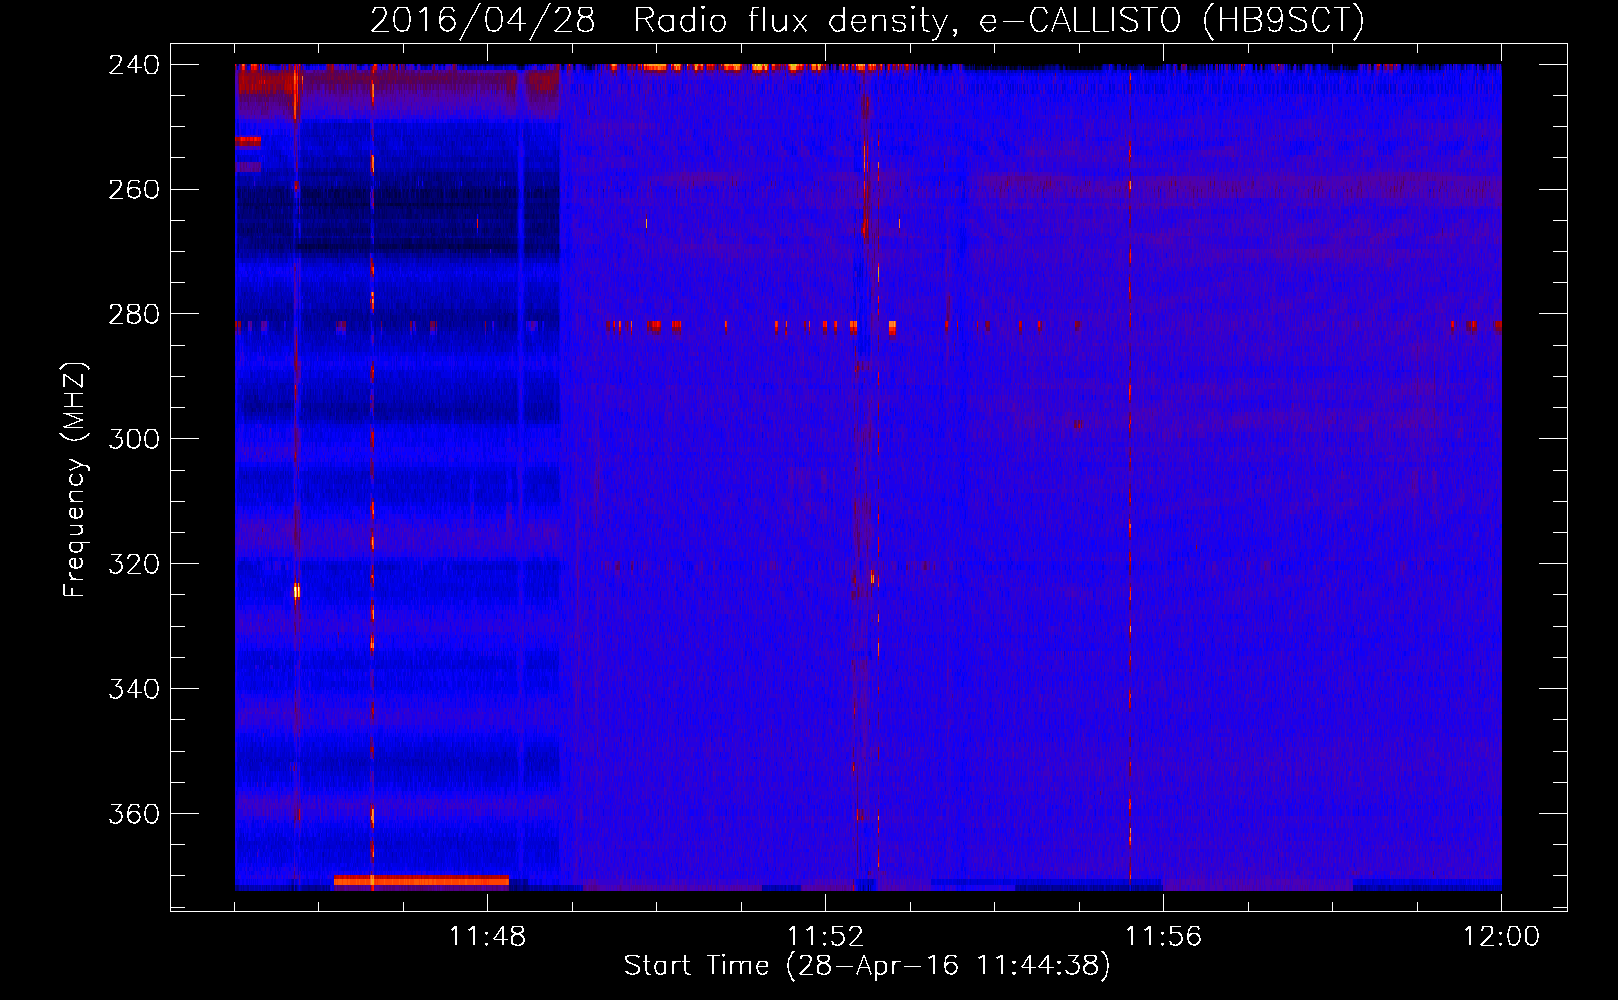Image resolution: width=1618 pixels, height=1000 pixels.
Task: Click the 11:48 time tick label
Action: [487, 937]
